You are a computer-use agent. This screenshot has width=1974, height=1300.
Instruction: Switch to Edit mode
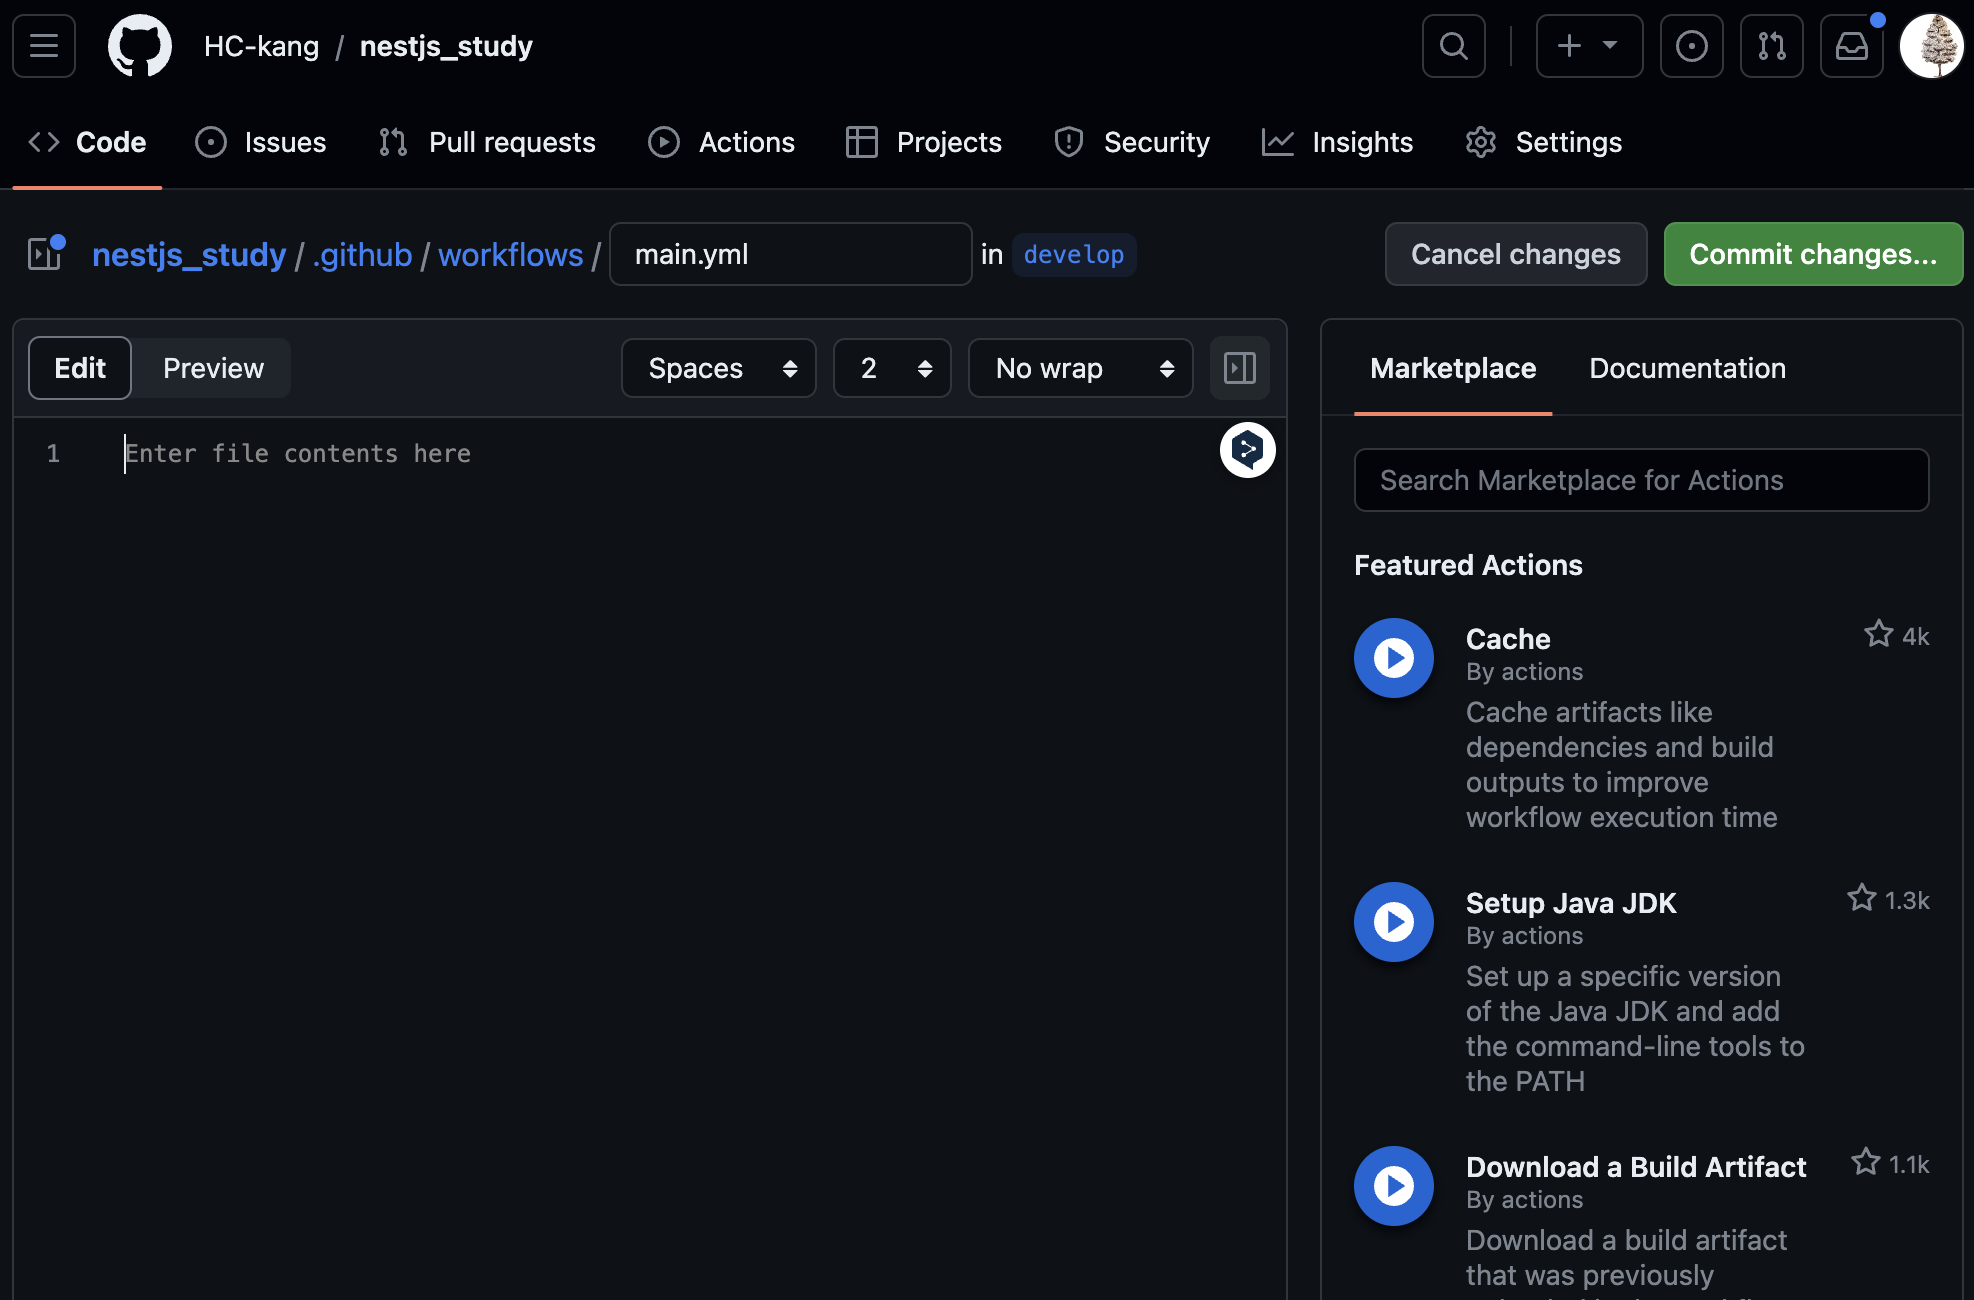click(80, 368)
